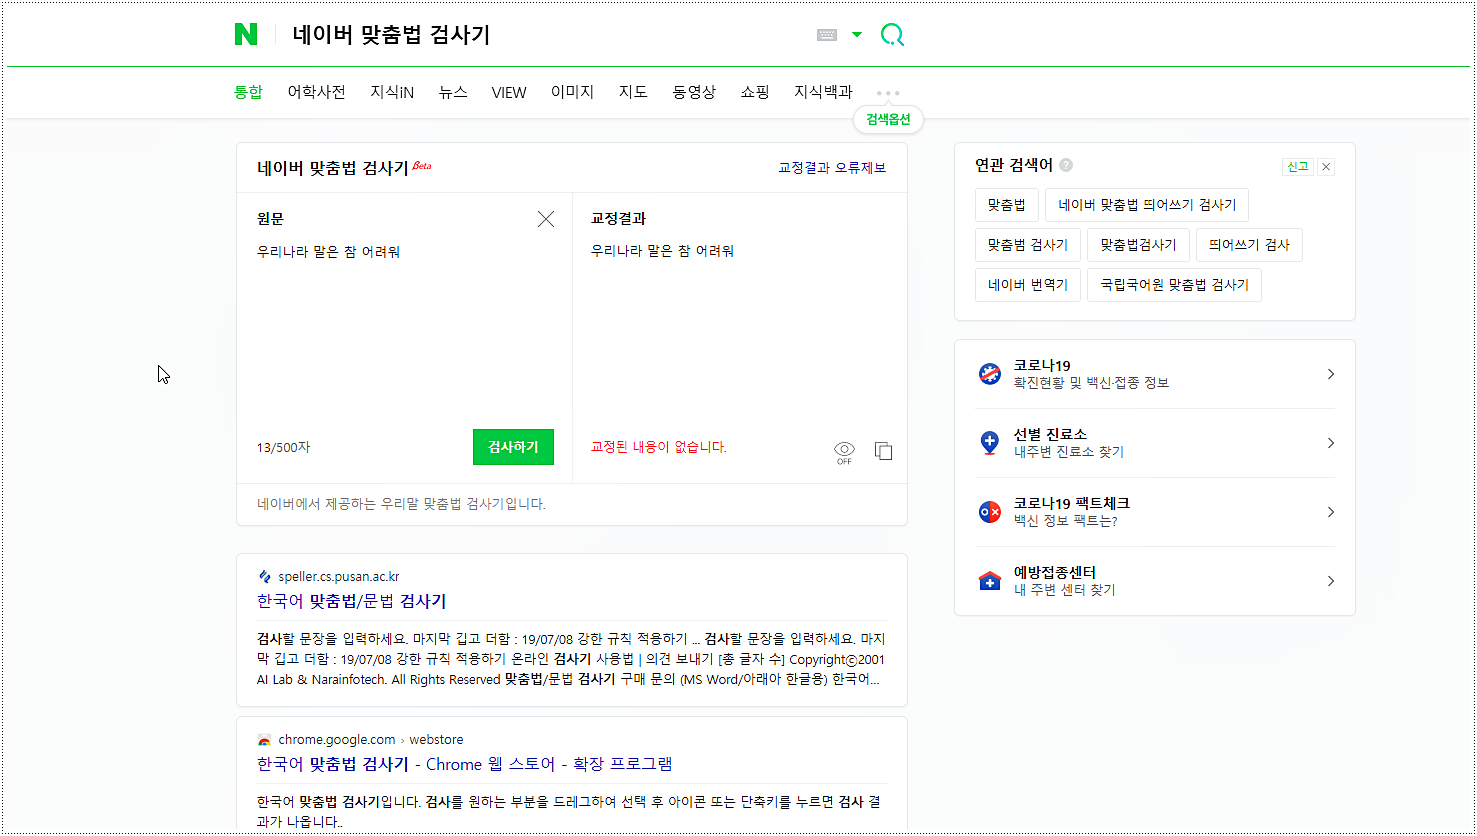This screenshot has width=1477, height=836.
Task: Expand the 예방접종센터 row chevron
Action: coord(1330,581)
